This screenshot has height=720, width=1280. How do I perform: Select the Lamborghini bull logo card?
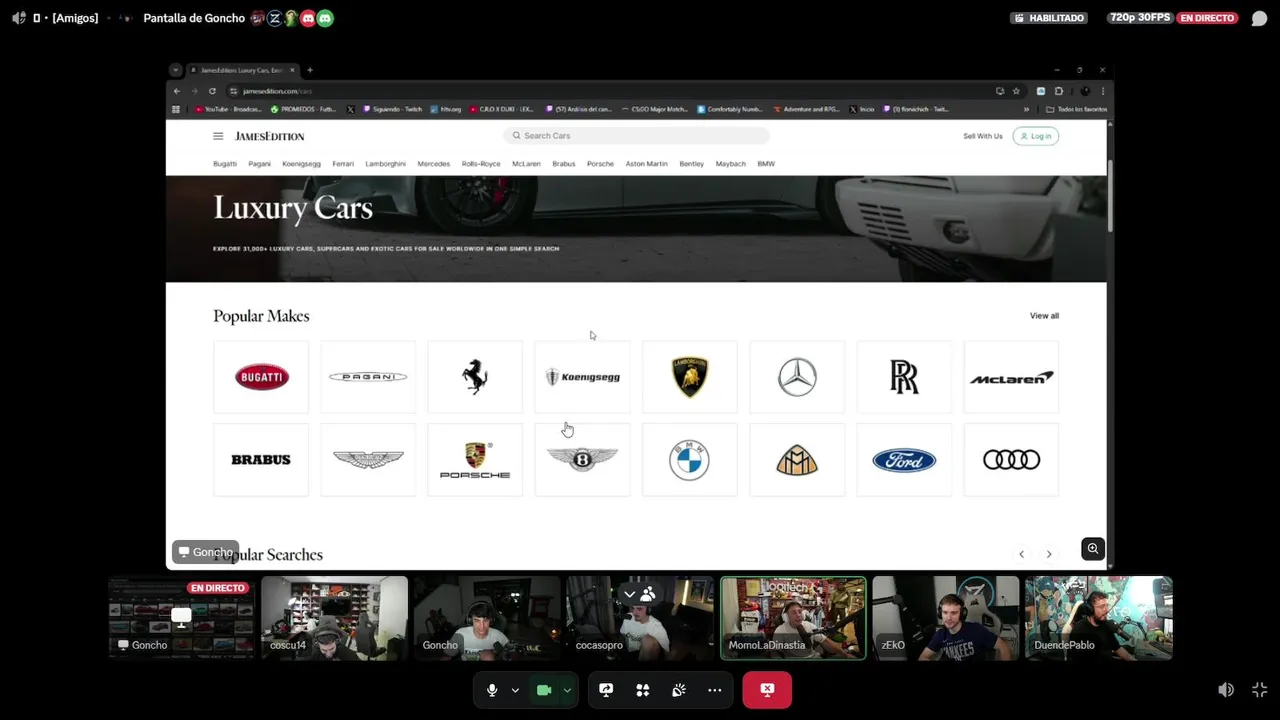[x=689, y=377]
